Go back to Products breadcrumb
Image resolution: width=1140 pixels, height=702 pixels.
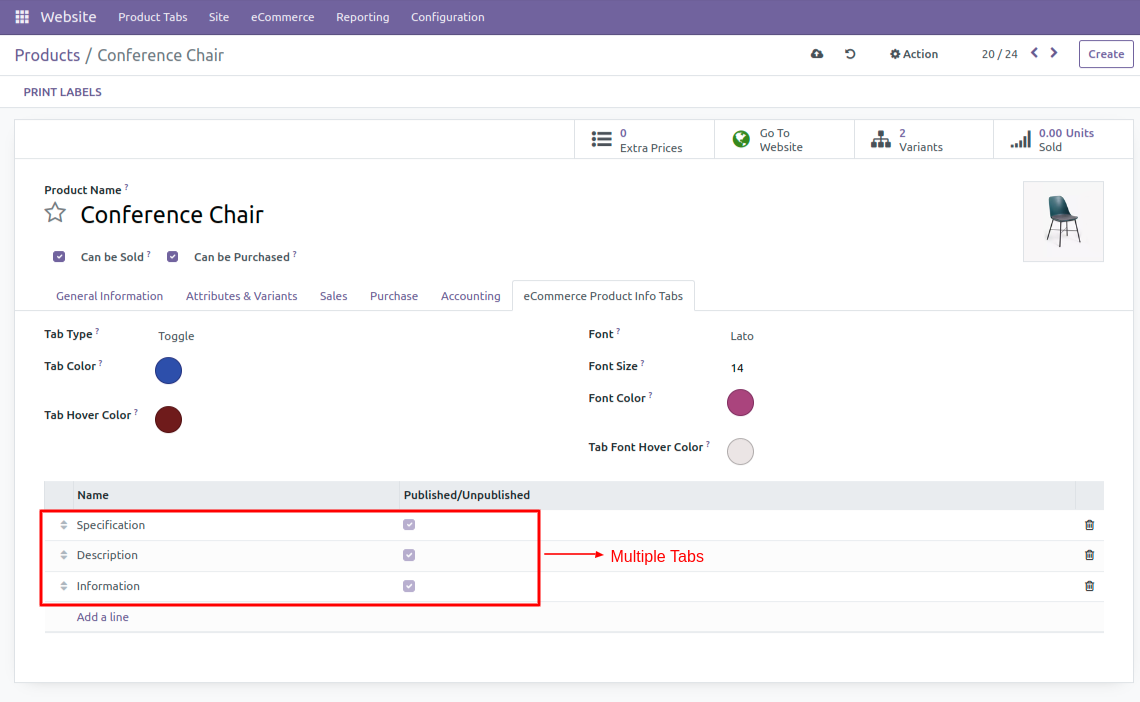coord(47,55)
